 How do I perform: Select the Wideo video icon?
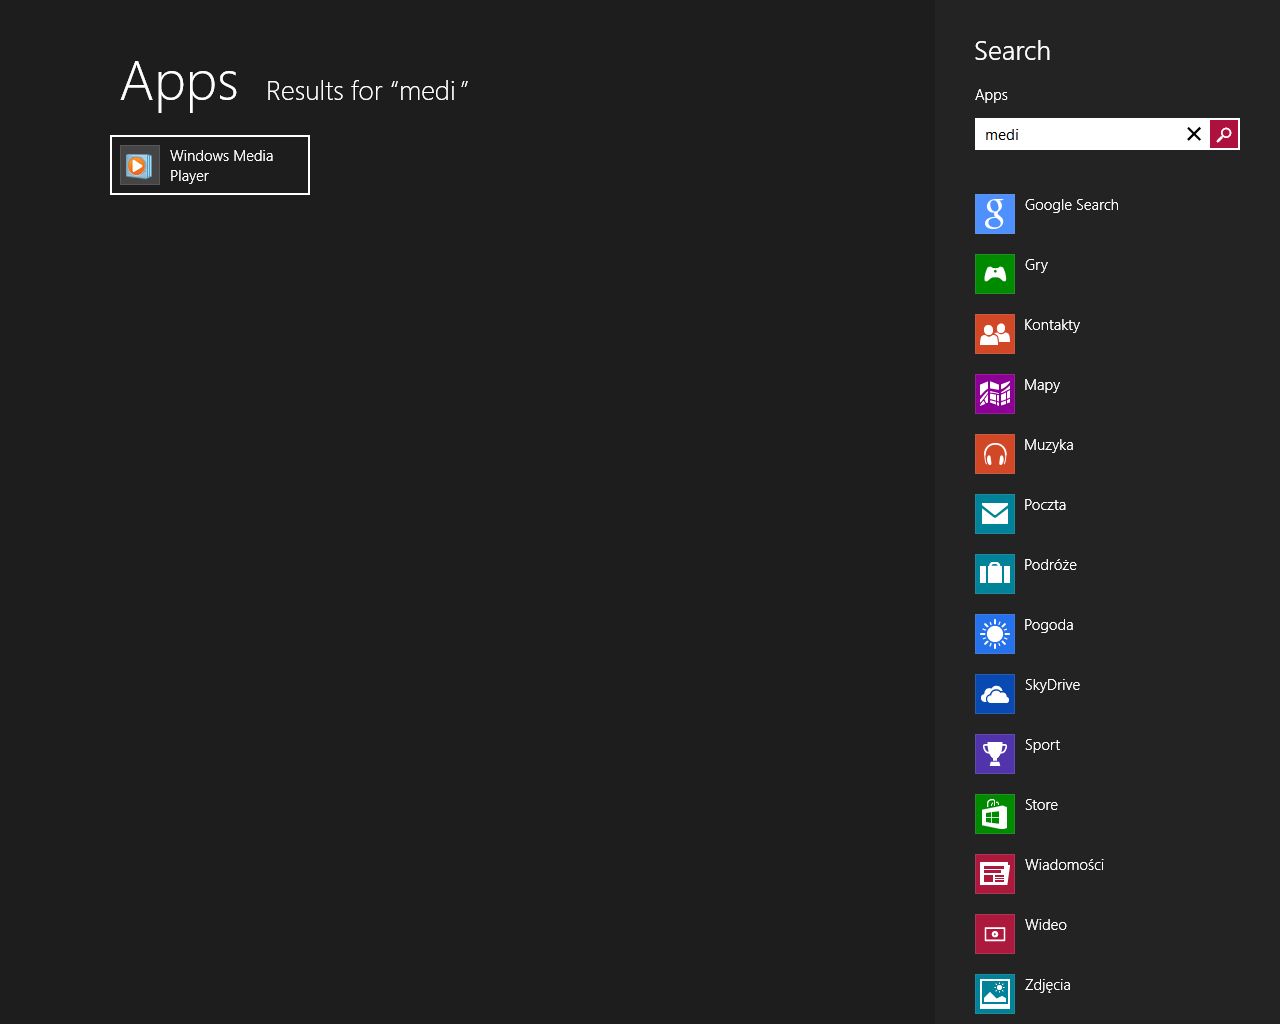pyautogui.click(x=995, y=934)
